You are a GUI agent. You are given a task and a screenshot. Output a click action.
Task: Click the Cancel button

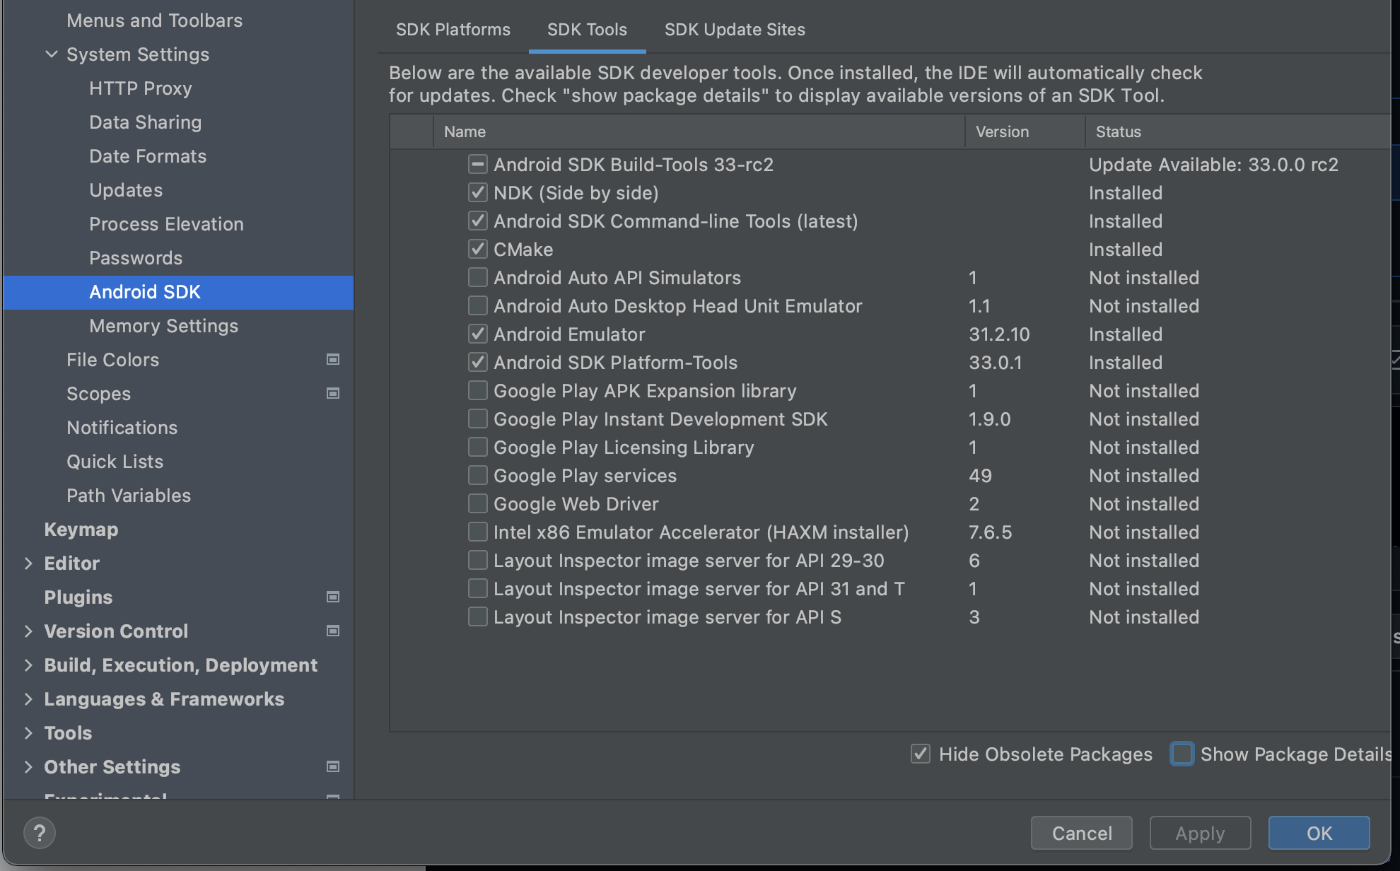tap(1082, 833)
